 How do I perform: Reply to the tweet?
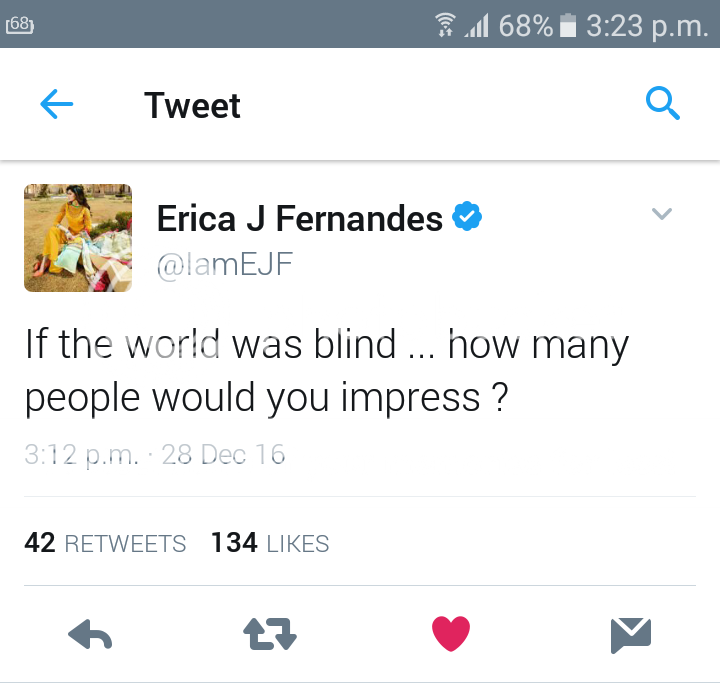pos(89,632)
